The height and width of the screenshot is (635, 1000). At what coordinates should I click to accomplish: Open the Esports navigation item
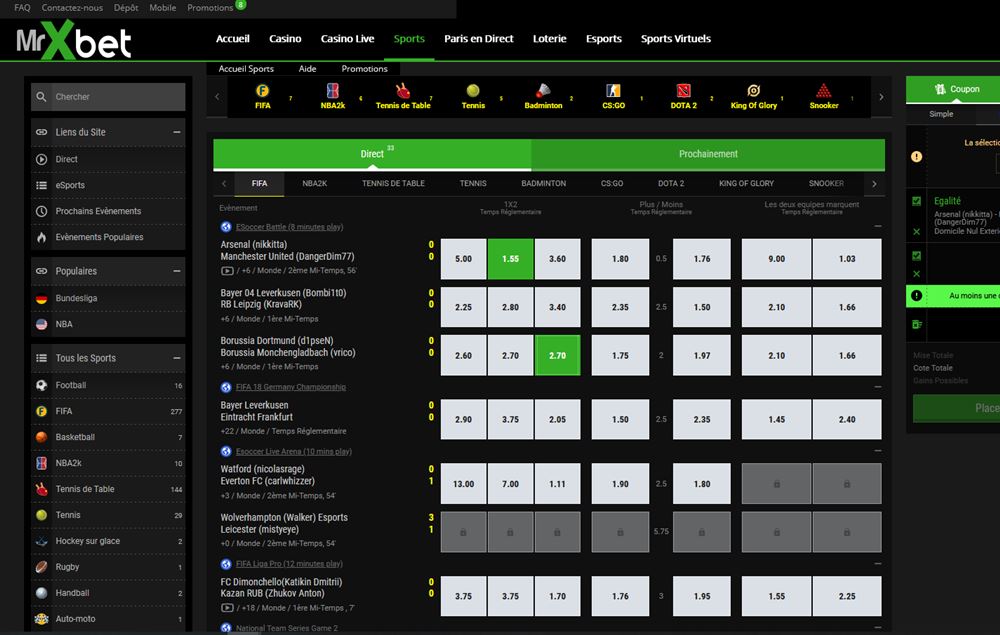[603, 39]
